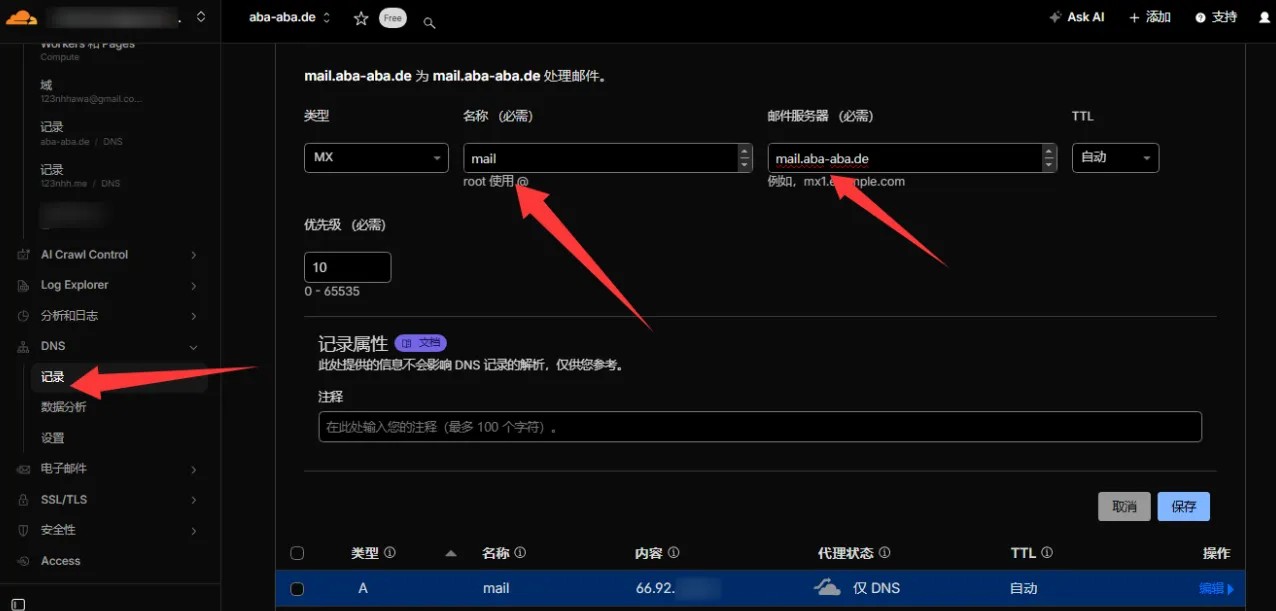Select the 安全性 shield icon in sidebar
Screen dimensions: 1276x611
pos(23,530)
